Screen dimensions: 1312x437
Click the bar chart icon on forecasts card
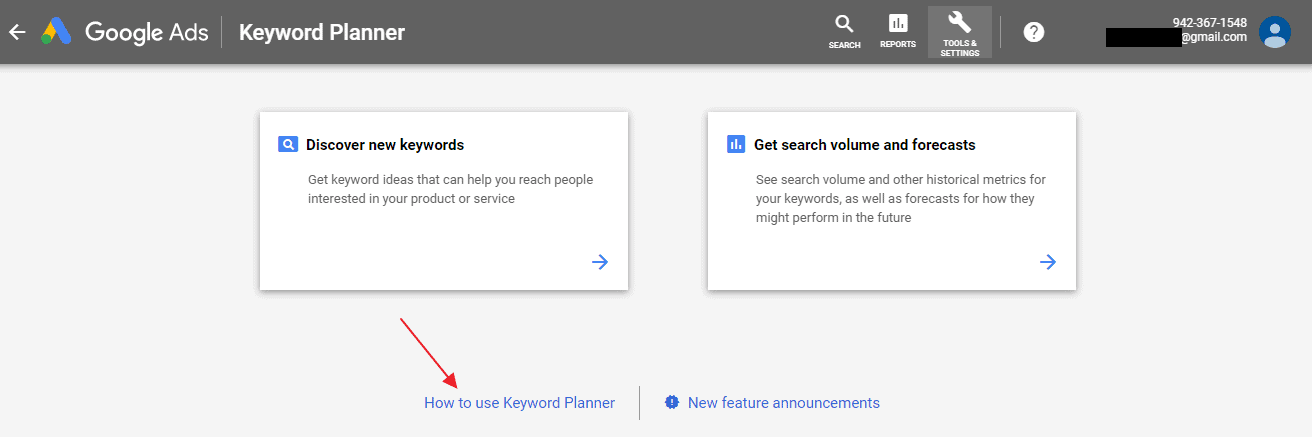[x=736, y=145]
